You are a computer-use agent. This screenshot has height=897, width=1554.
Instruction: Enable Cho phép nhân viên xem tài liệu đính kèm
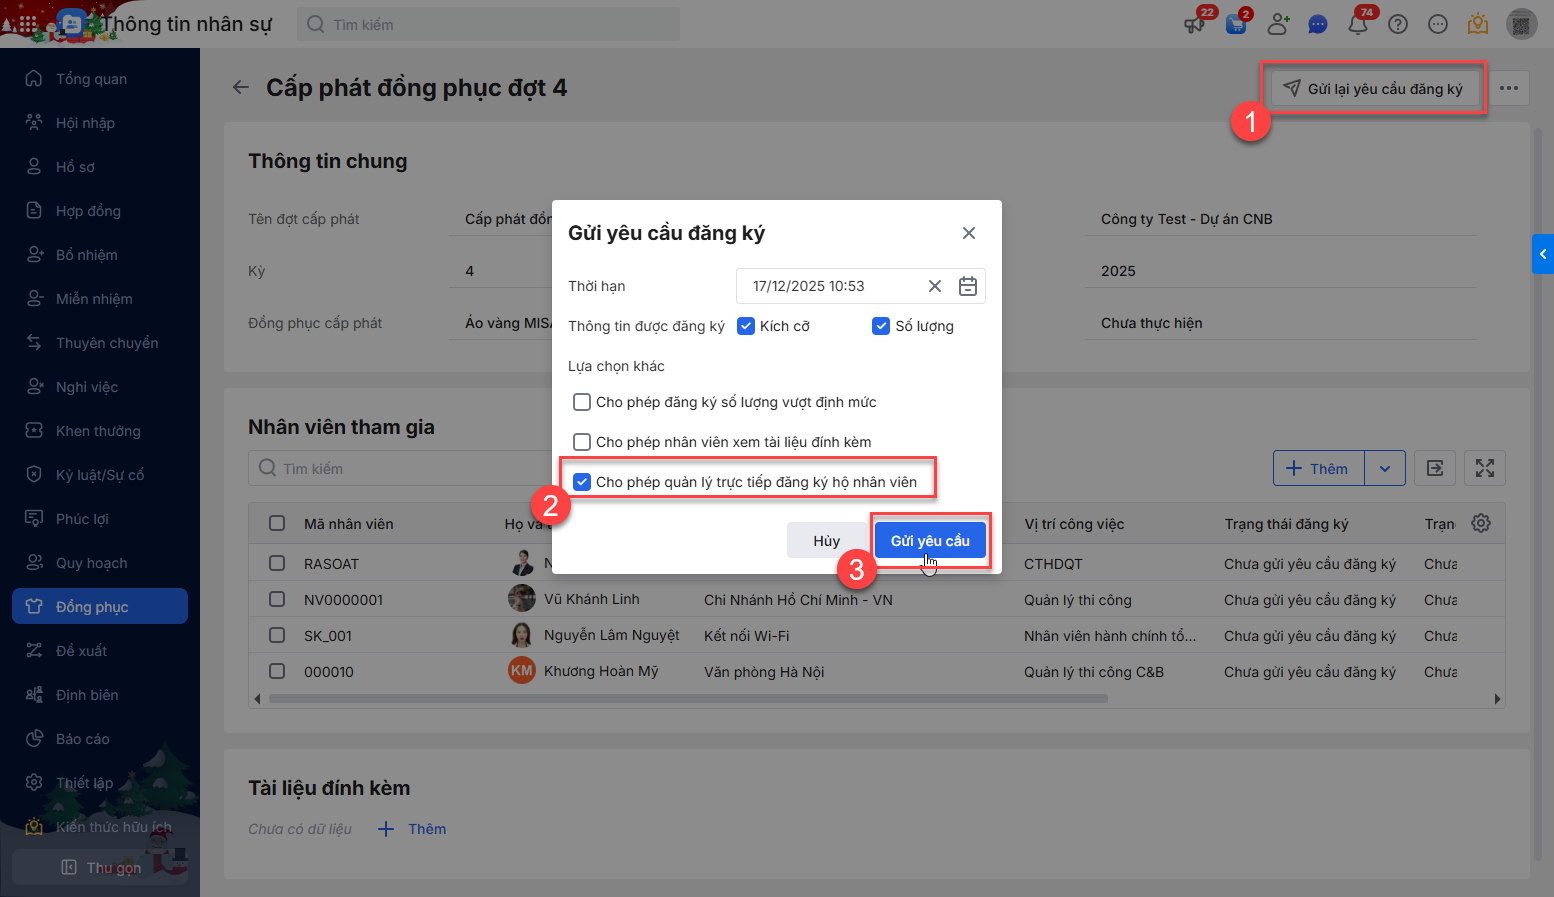pos(582,442)
